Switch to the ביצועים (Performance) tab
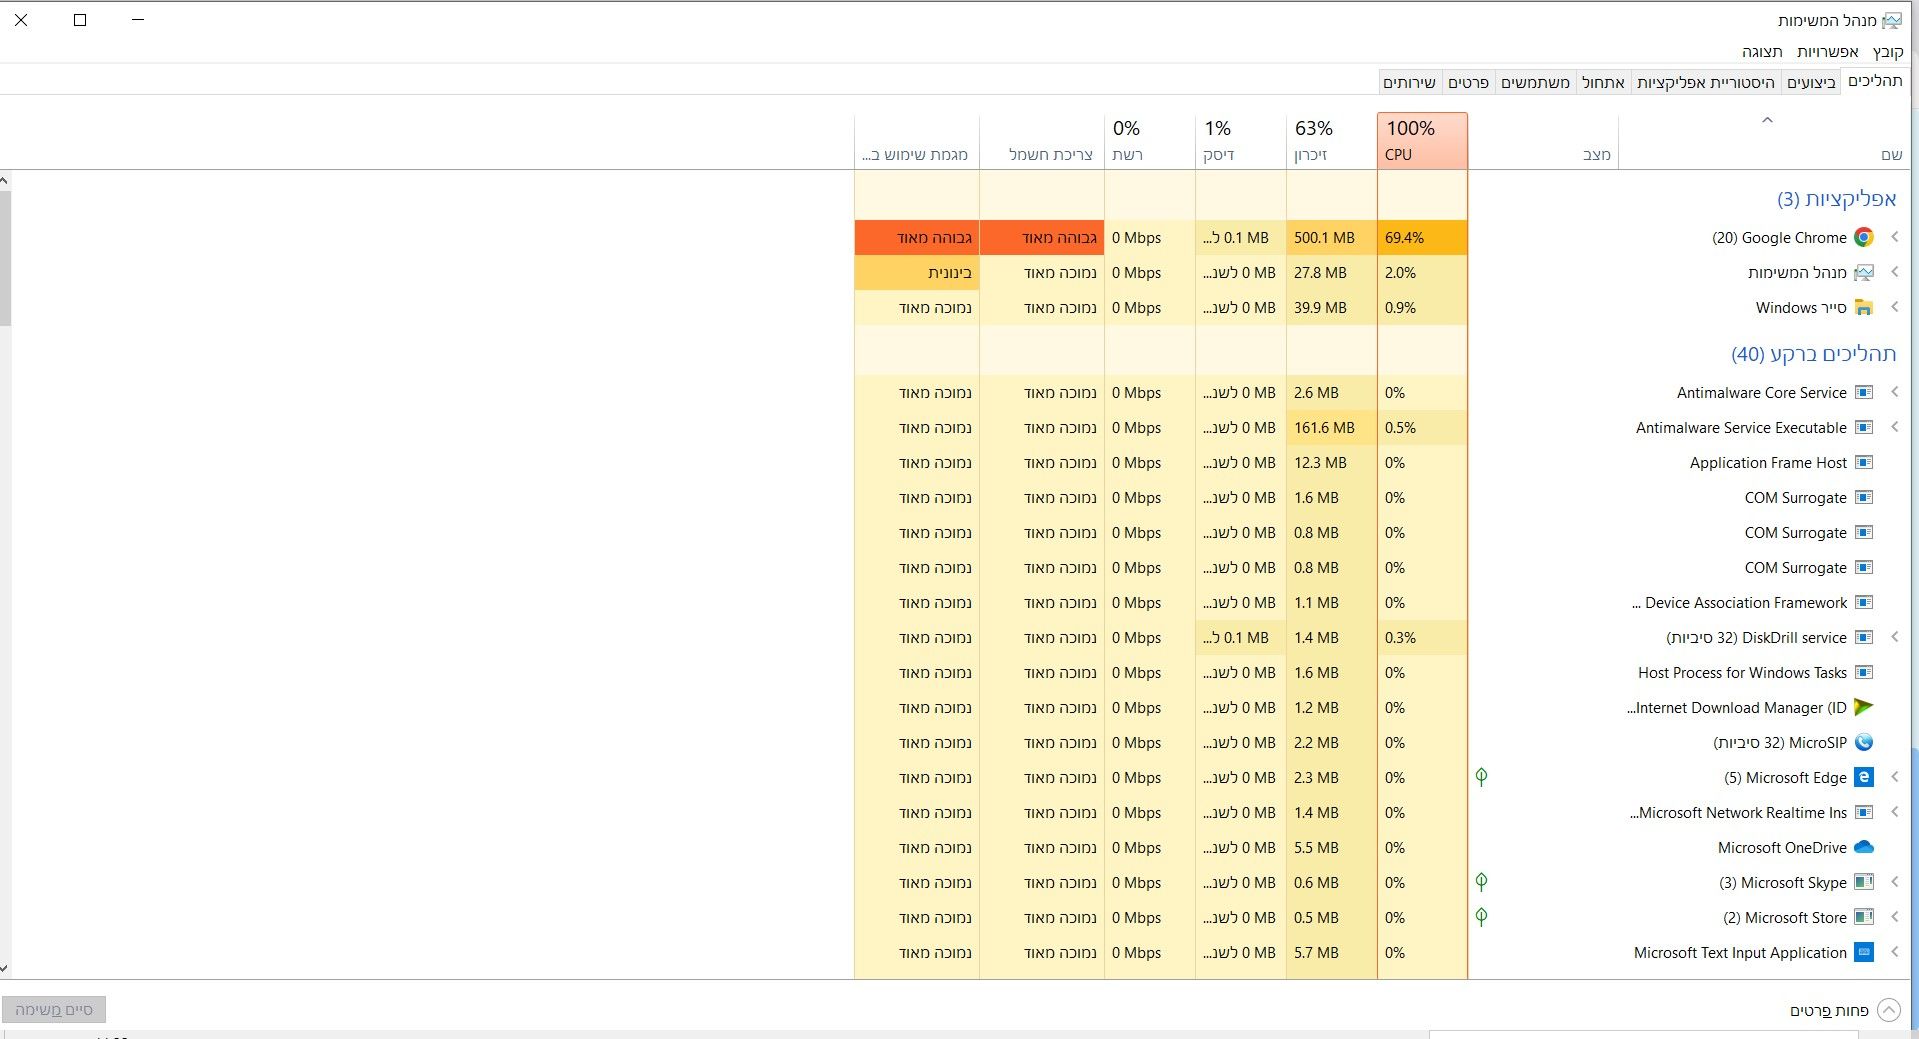Screen dimensions: 1919x1039 [x=1811, y=82]
